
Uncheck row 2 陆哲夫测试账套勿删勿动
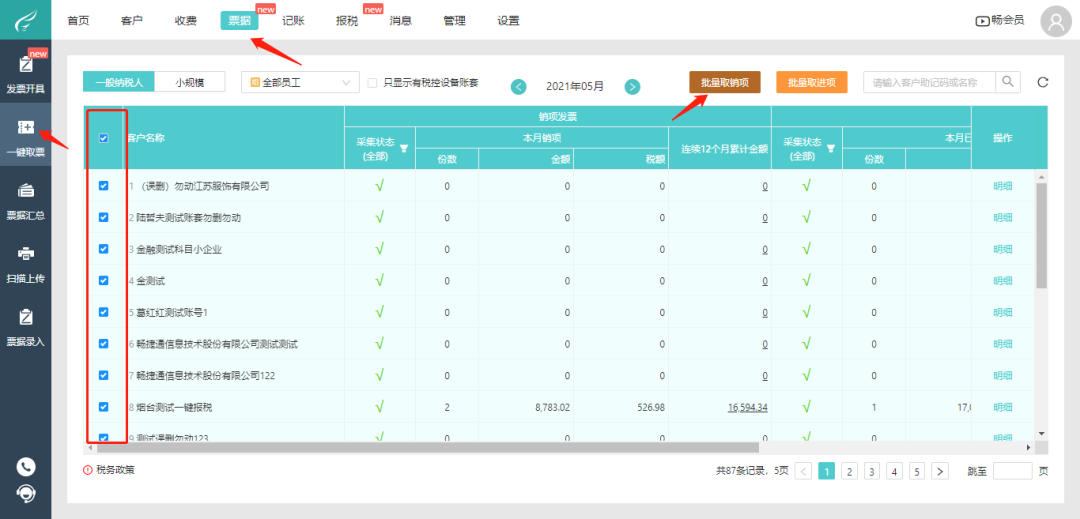104,217
